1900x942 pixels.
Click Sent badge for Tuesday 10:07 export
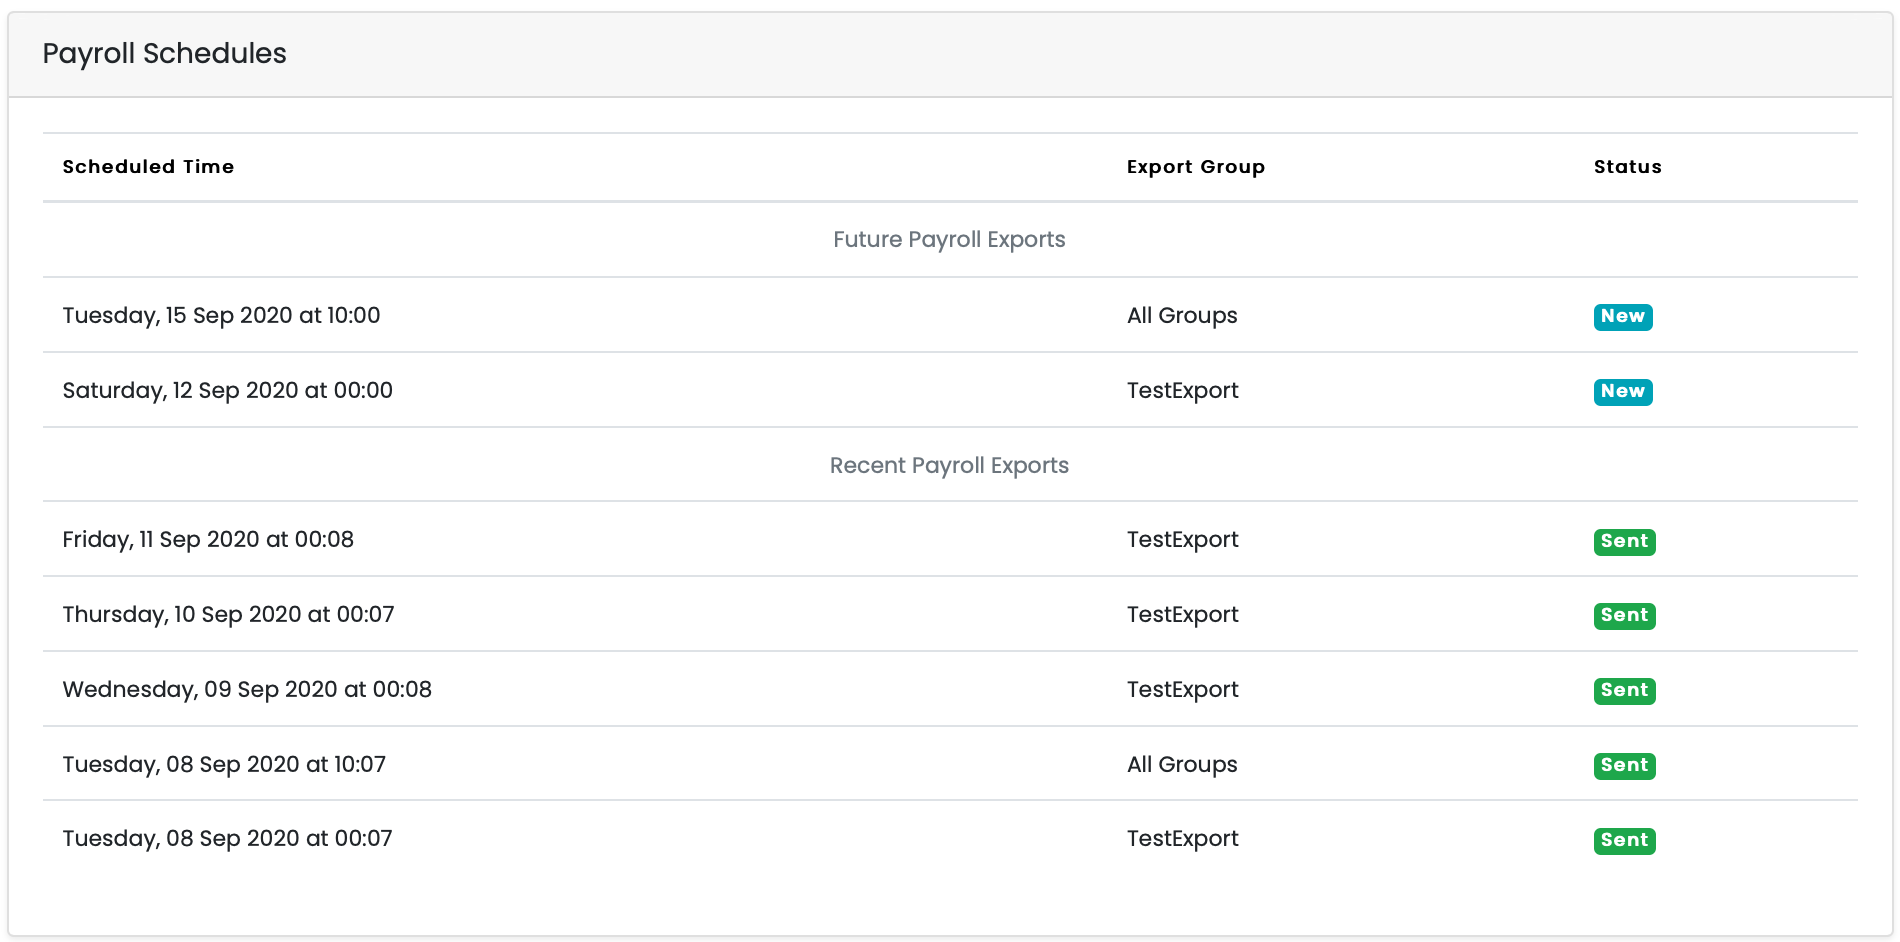(1624, 765)
